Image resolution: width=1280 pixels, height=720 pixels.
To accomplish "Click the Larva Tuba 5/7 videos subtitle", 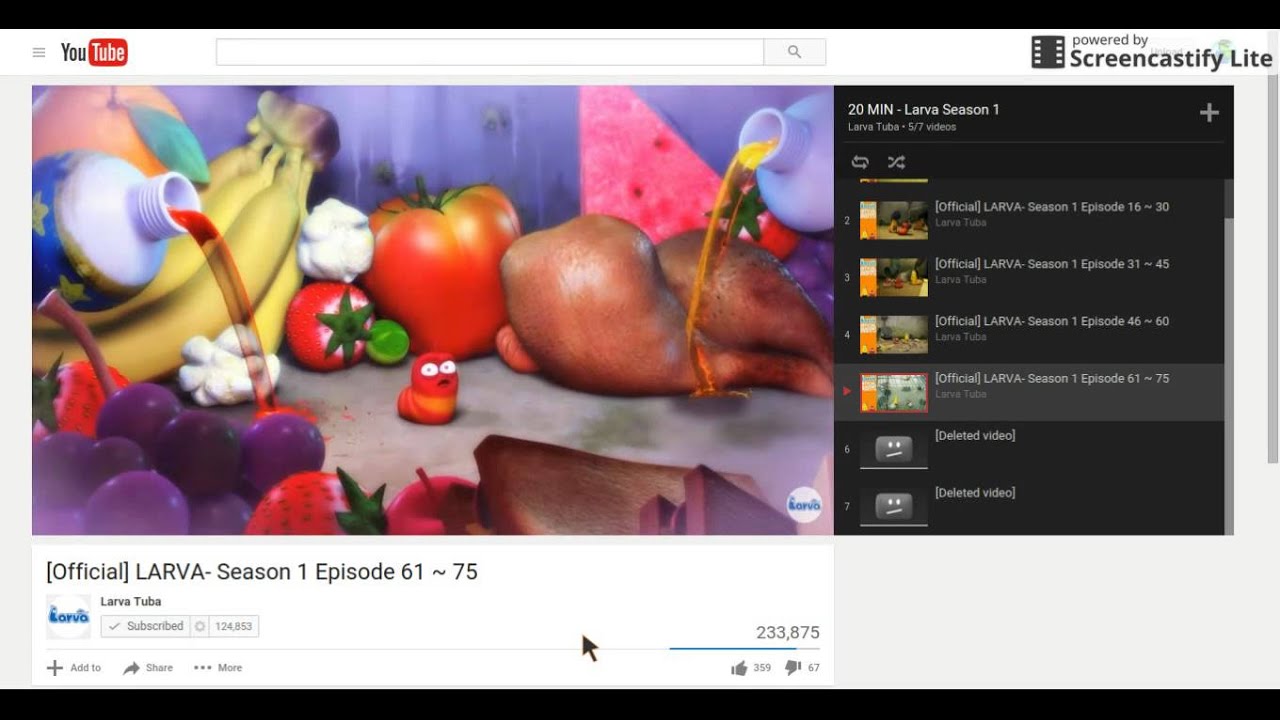I will (902, 127).
